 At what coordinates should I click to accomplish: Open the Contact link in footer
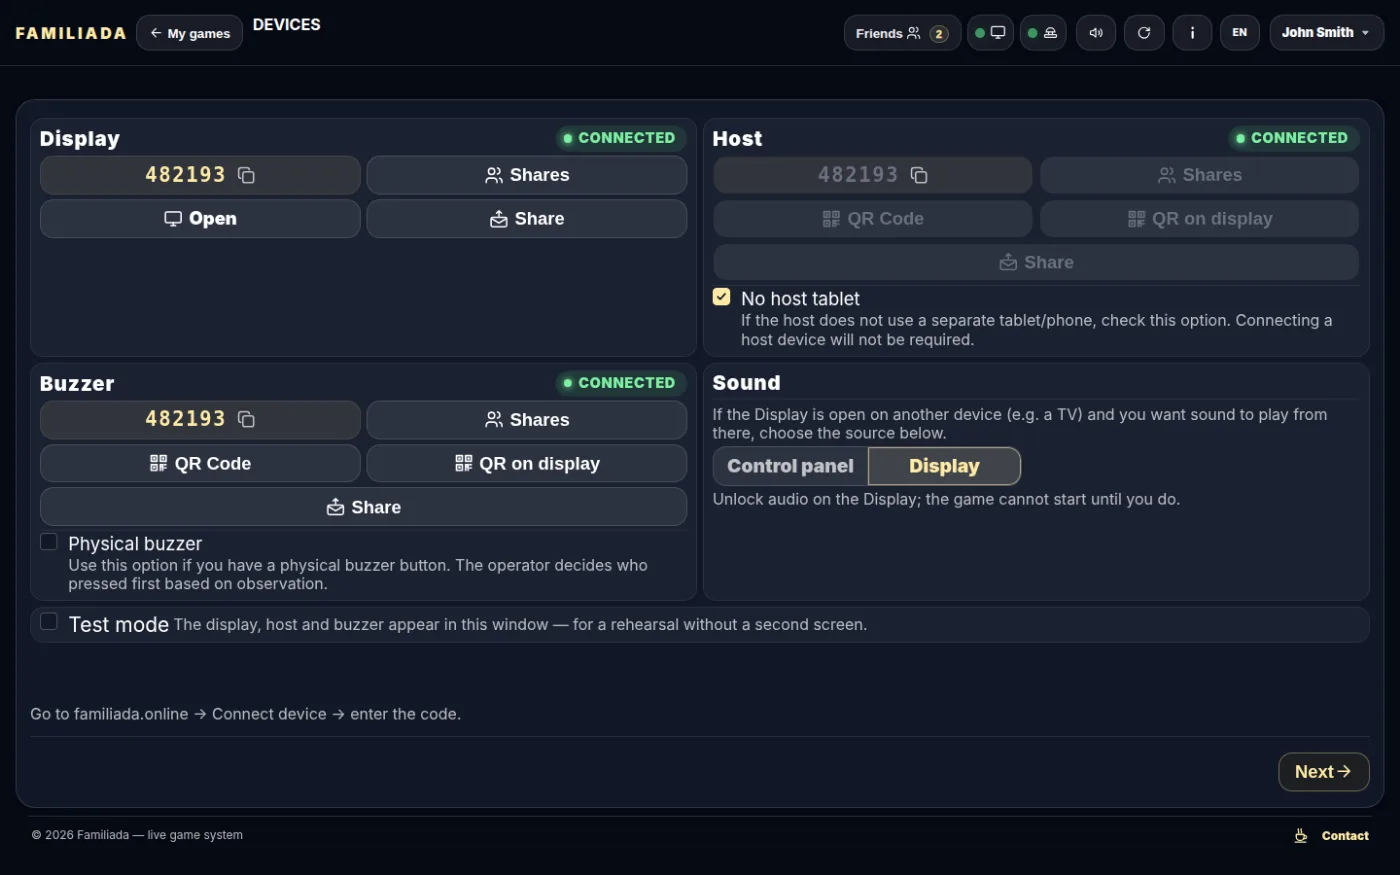pyautogui.click(x=1345, y=836)
